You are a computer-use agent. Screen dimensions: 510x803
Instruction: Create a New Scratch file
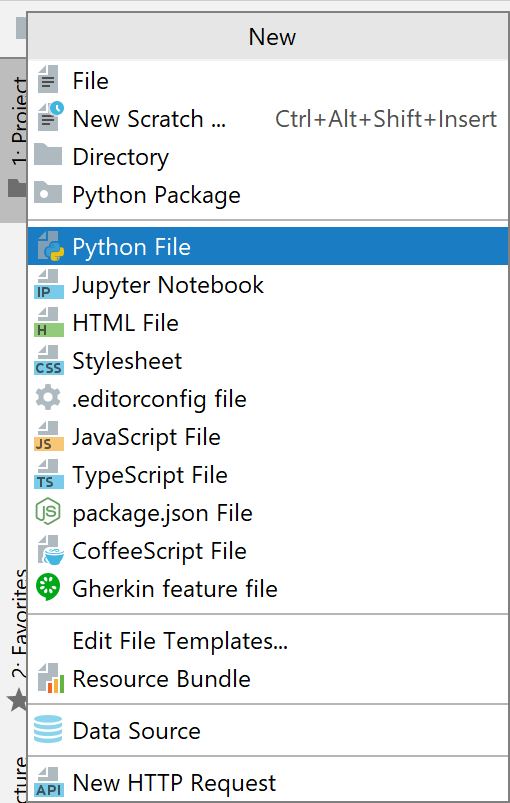pyautogui.click(x=268, y=118)
